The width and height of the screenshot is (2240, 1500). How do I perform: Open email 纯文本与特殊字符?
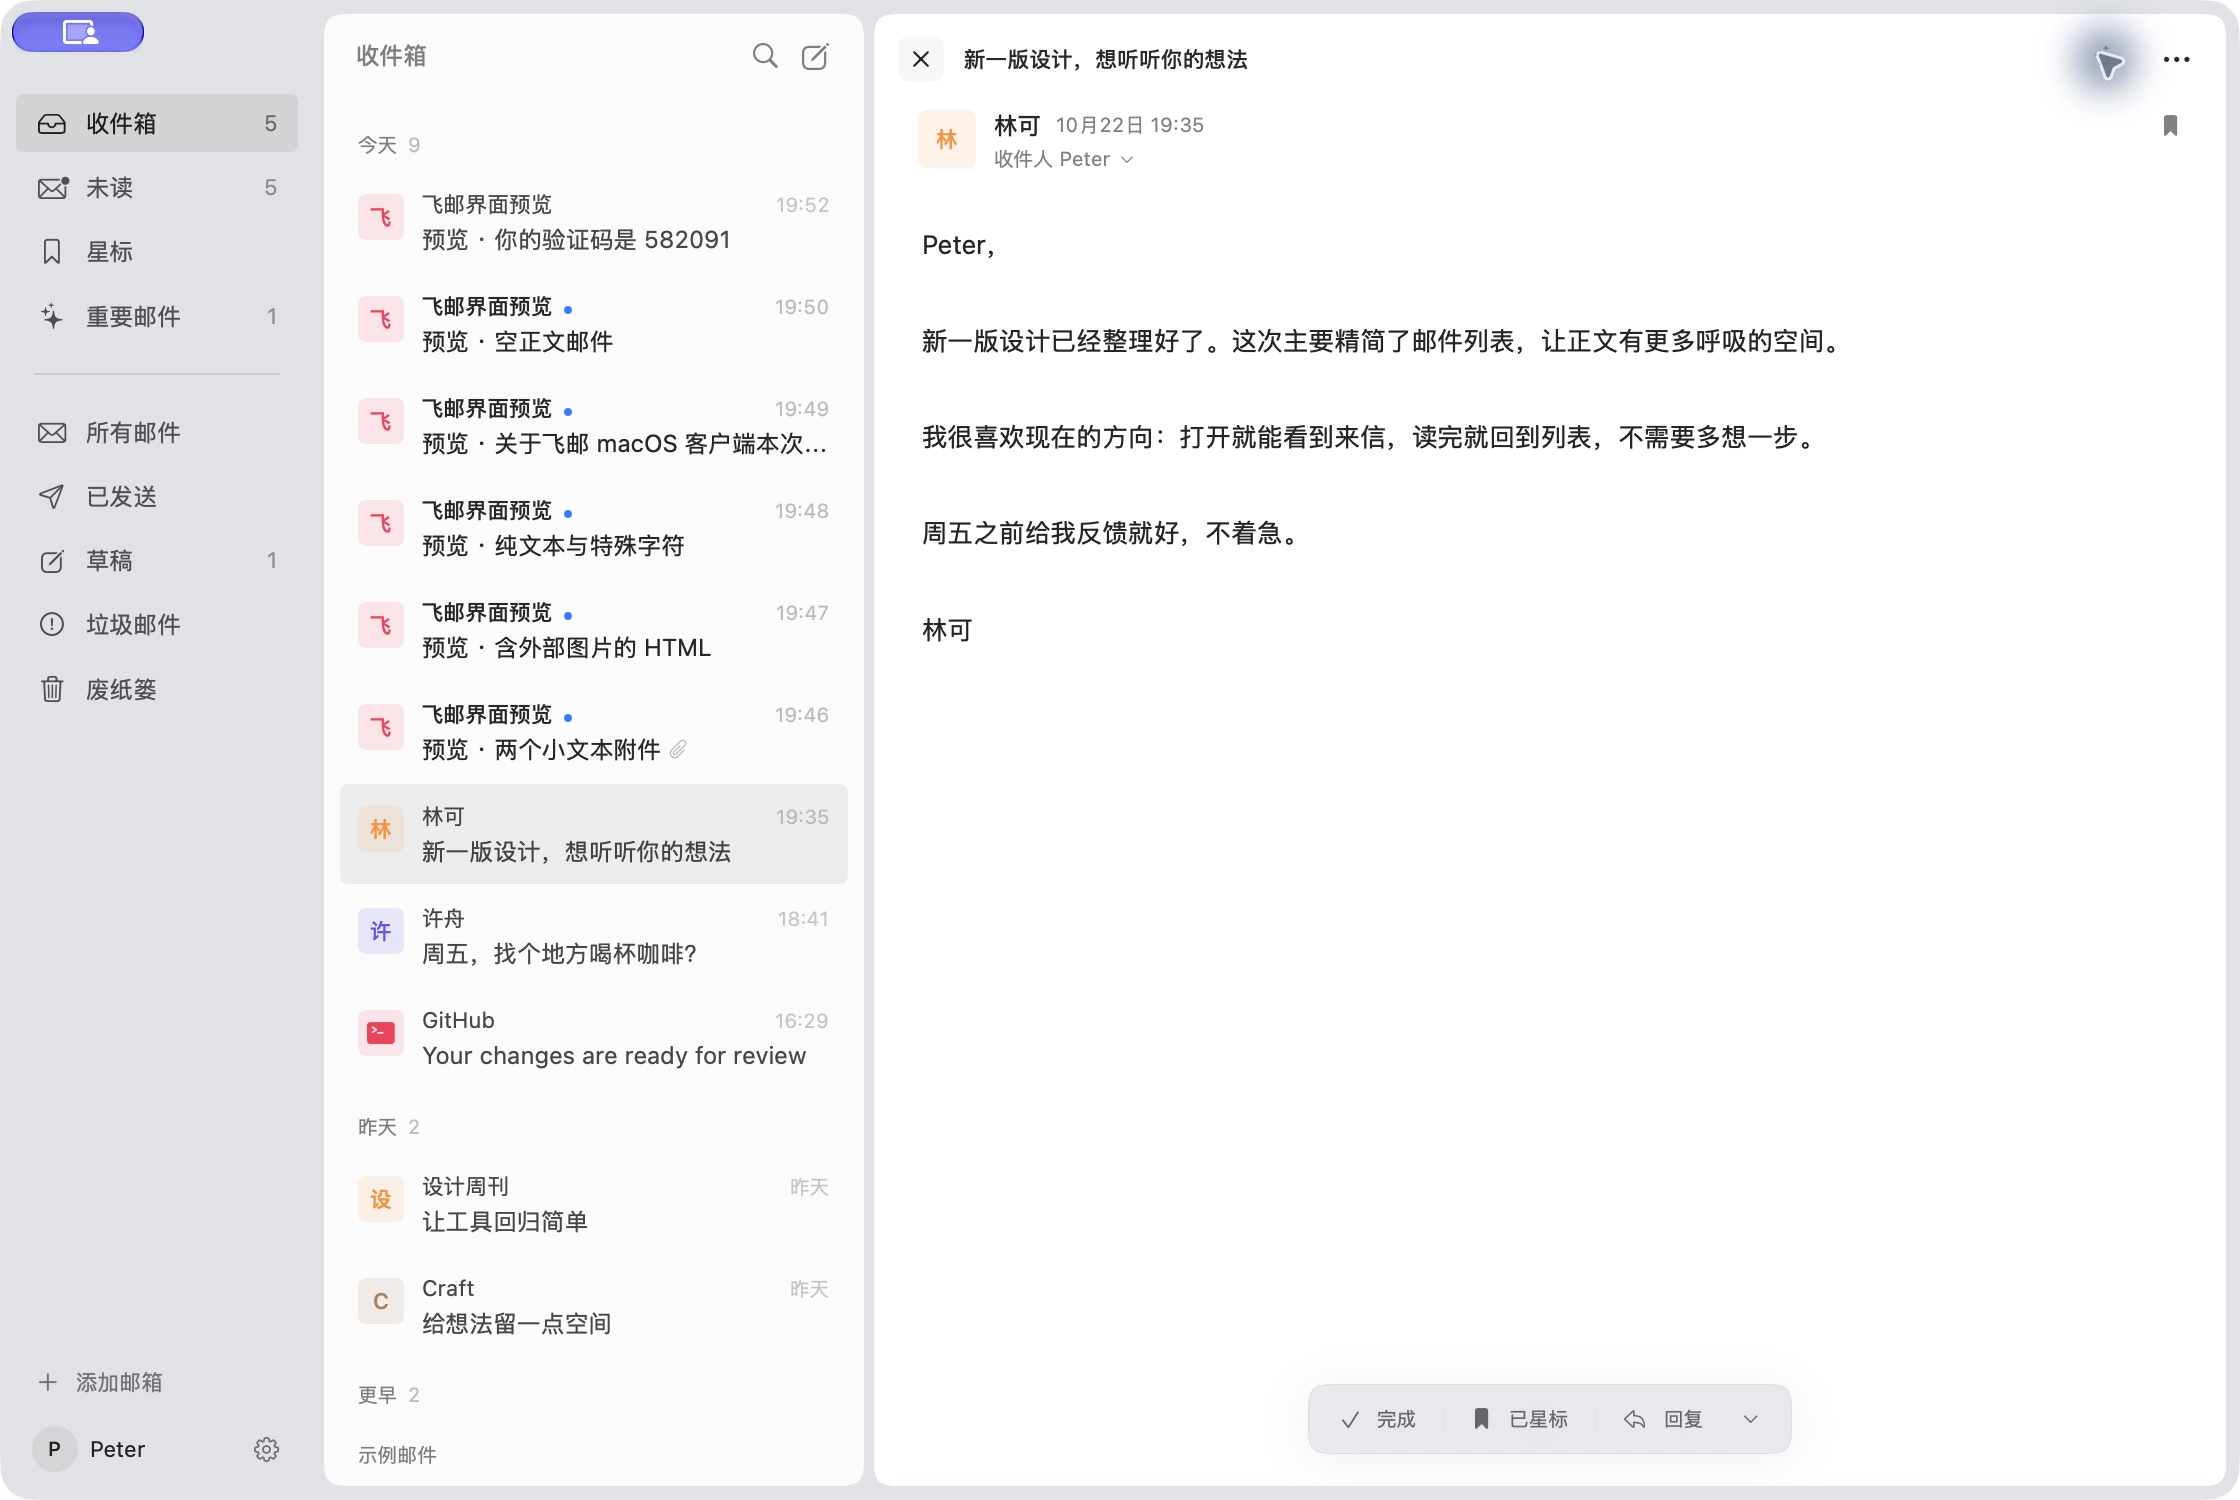tap(594, 528)
